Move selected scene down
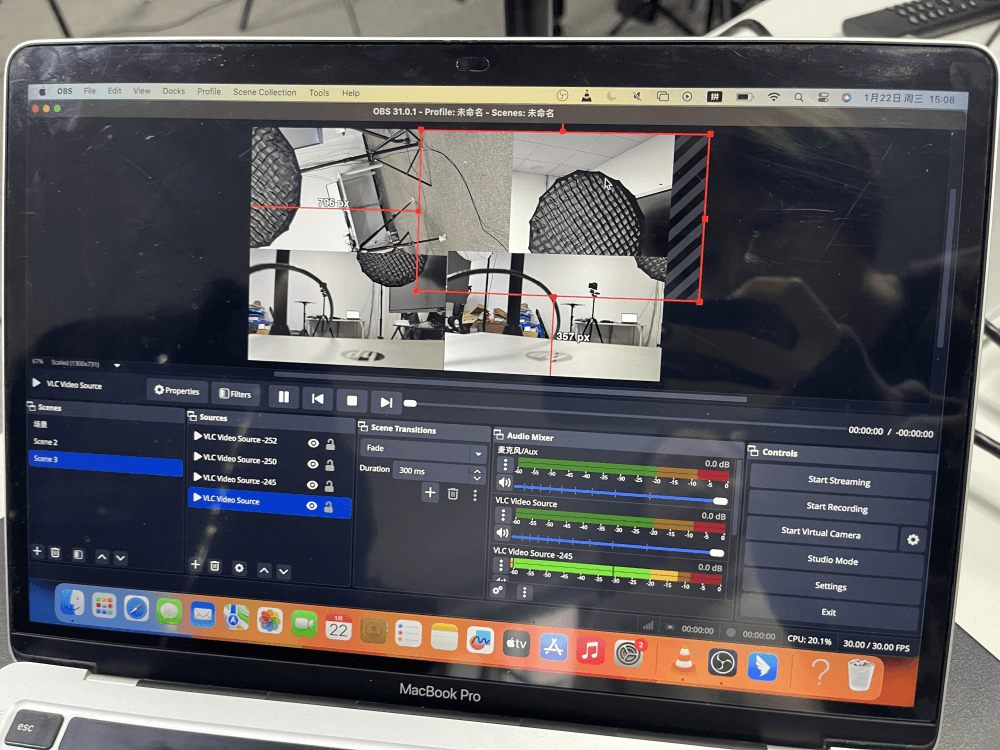Screen dimensions: 1000x750 (121, 558)
